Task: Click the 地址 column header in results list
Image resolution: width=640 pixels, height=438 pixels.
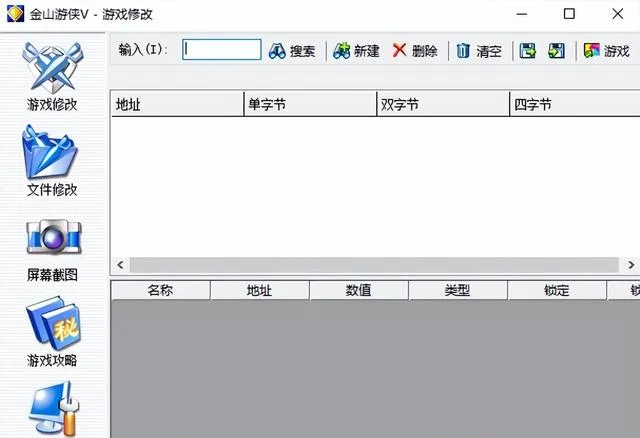Action: coord(178,104)
